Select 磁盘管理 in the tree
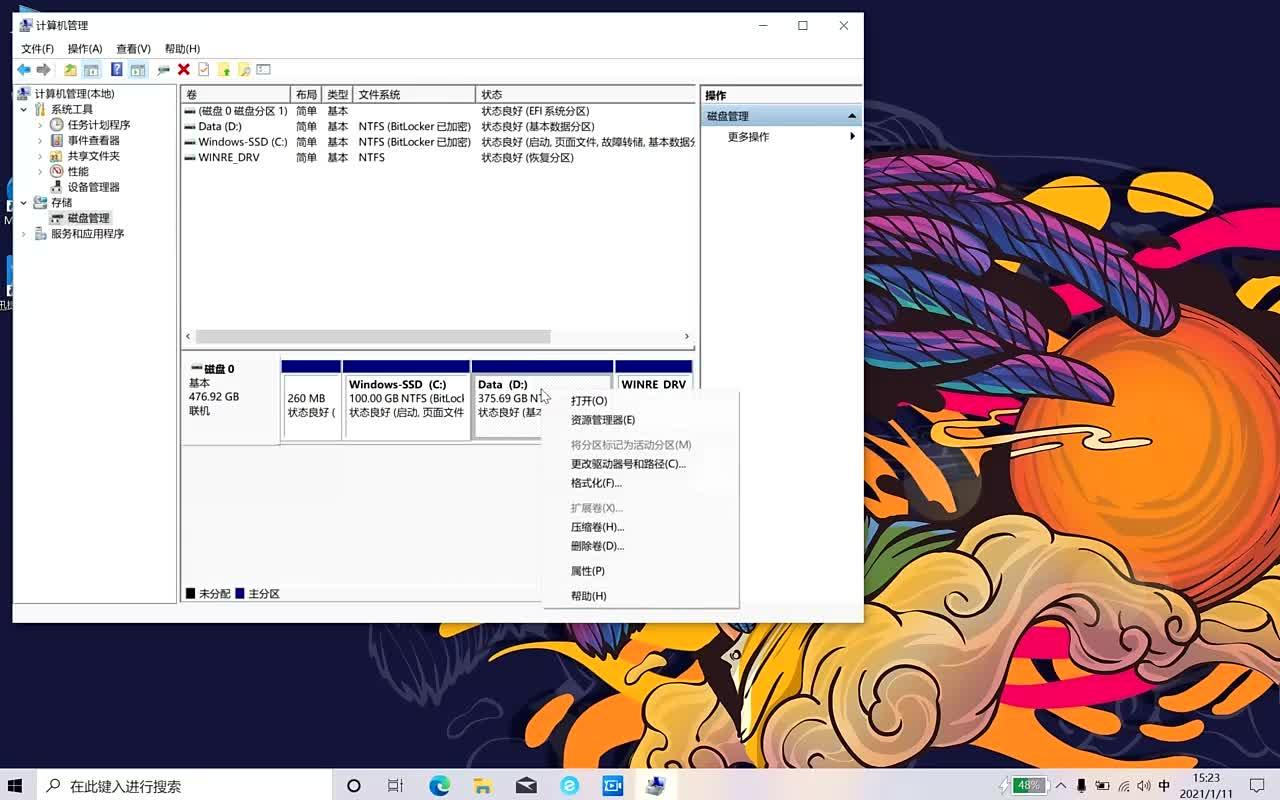This screenshot has width=1280, height=800. 89,218
